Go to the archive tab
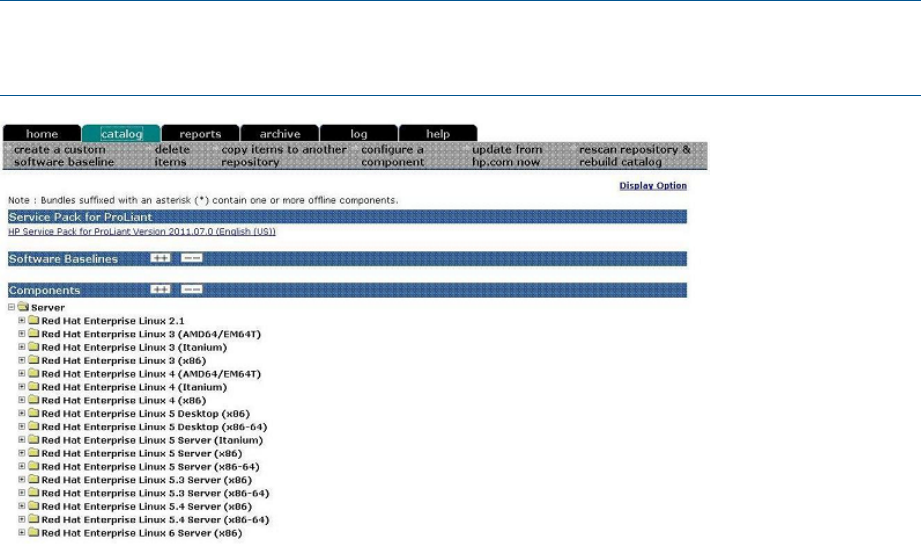921x553 pixels. coord(280,133)
